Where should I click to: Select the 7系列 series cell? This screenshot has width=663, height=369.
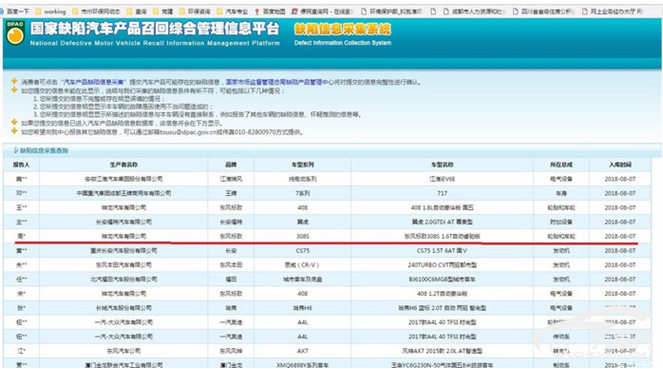pyautogui.click(x=302, y=193)
